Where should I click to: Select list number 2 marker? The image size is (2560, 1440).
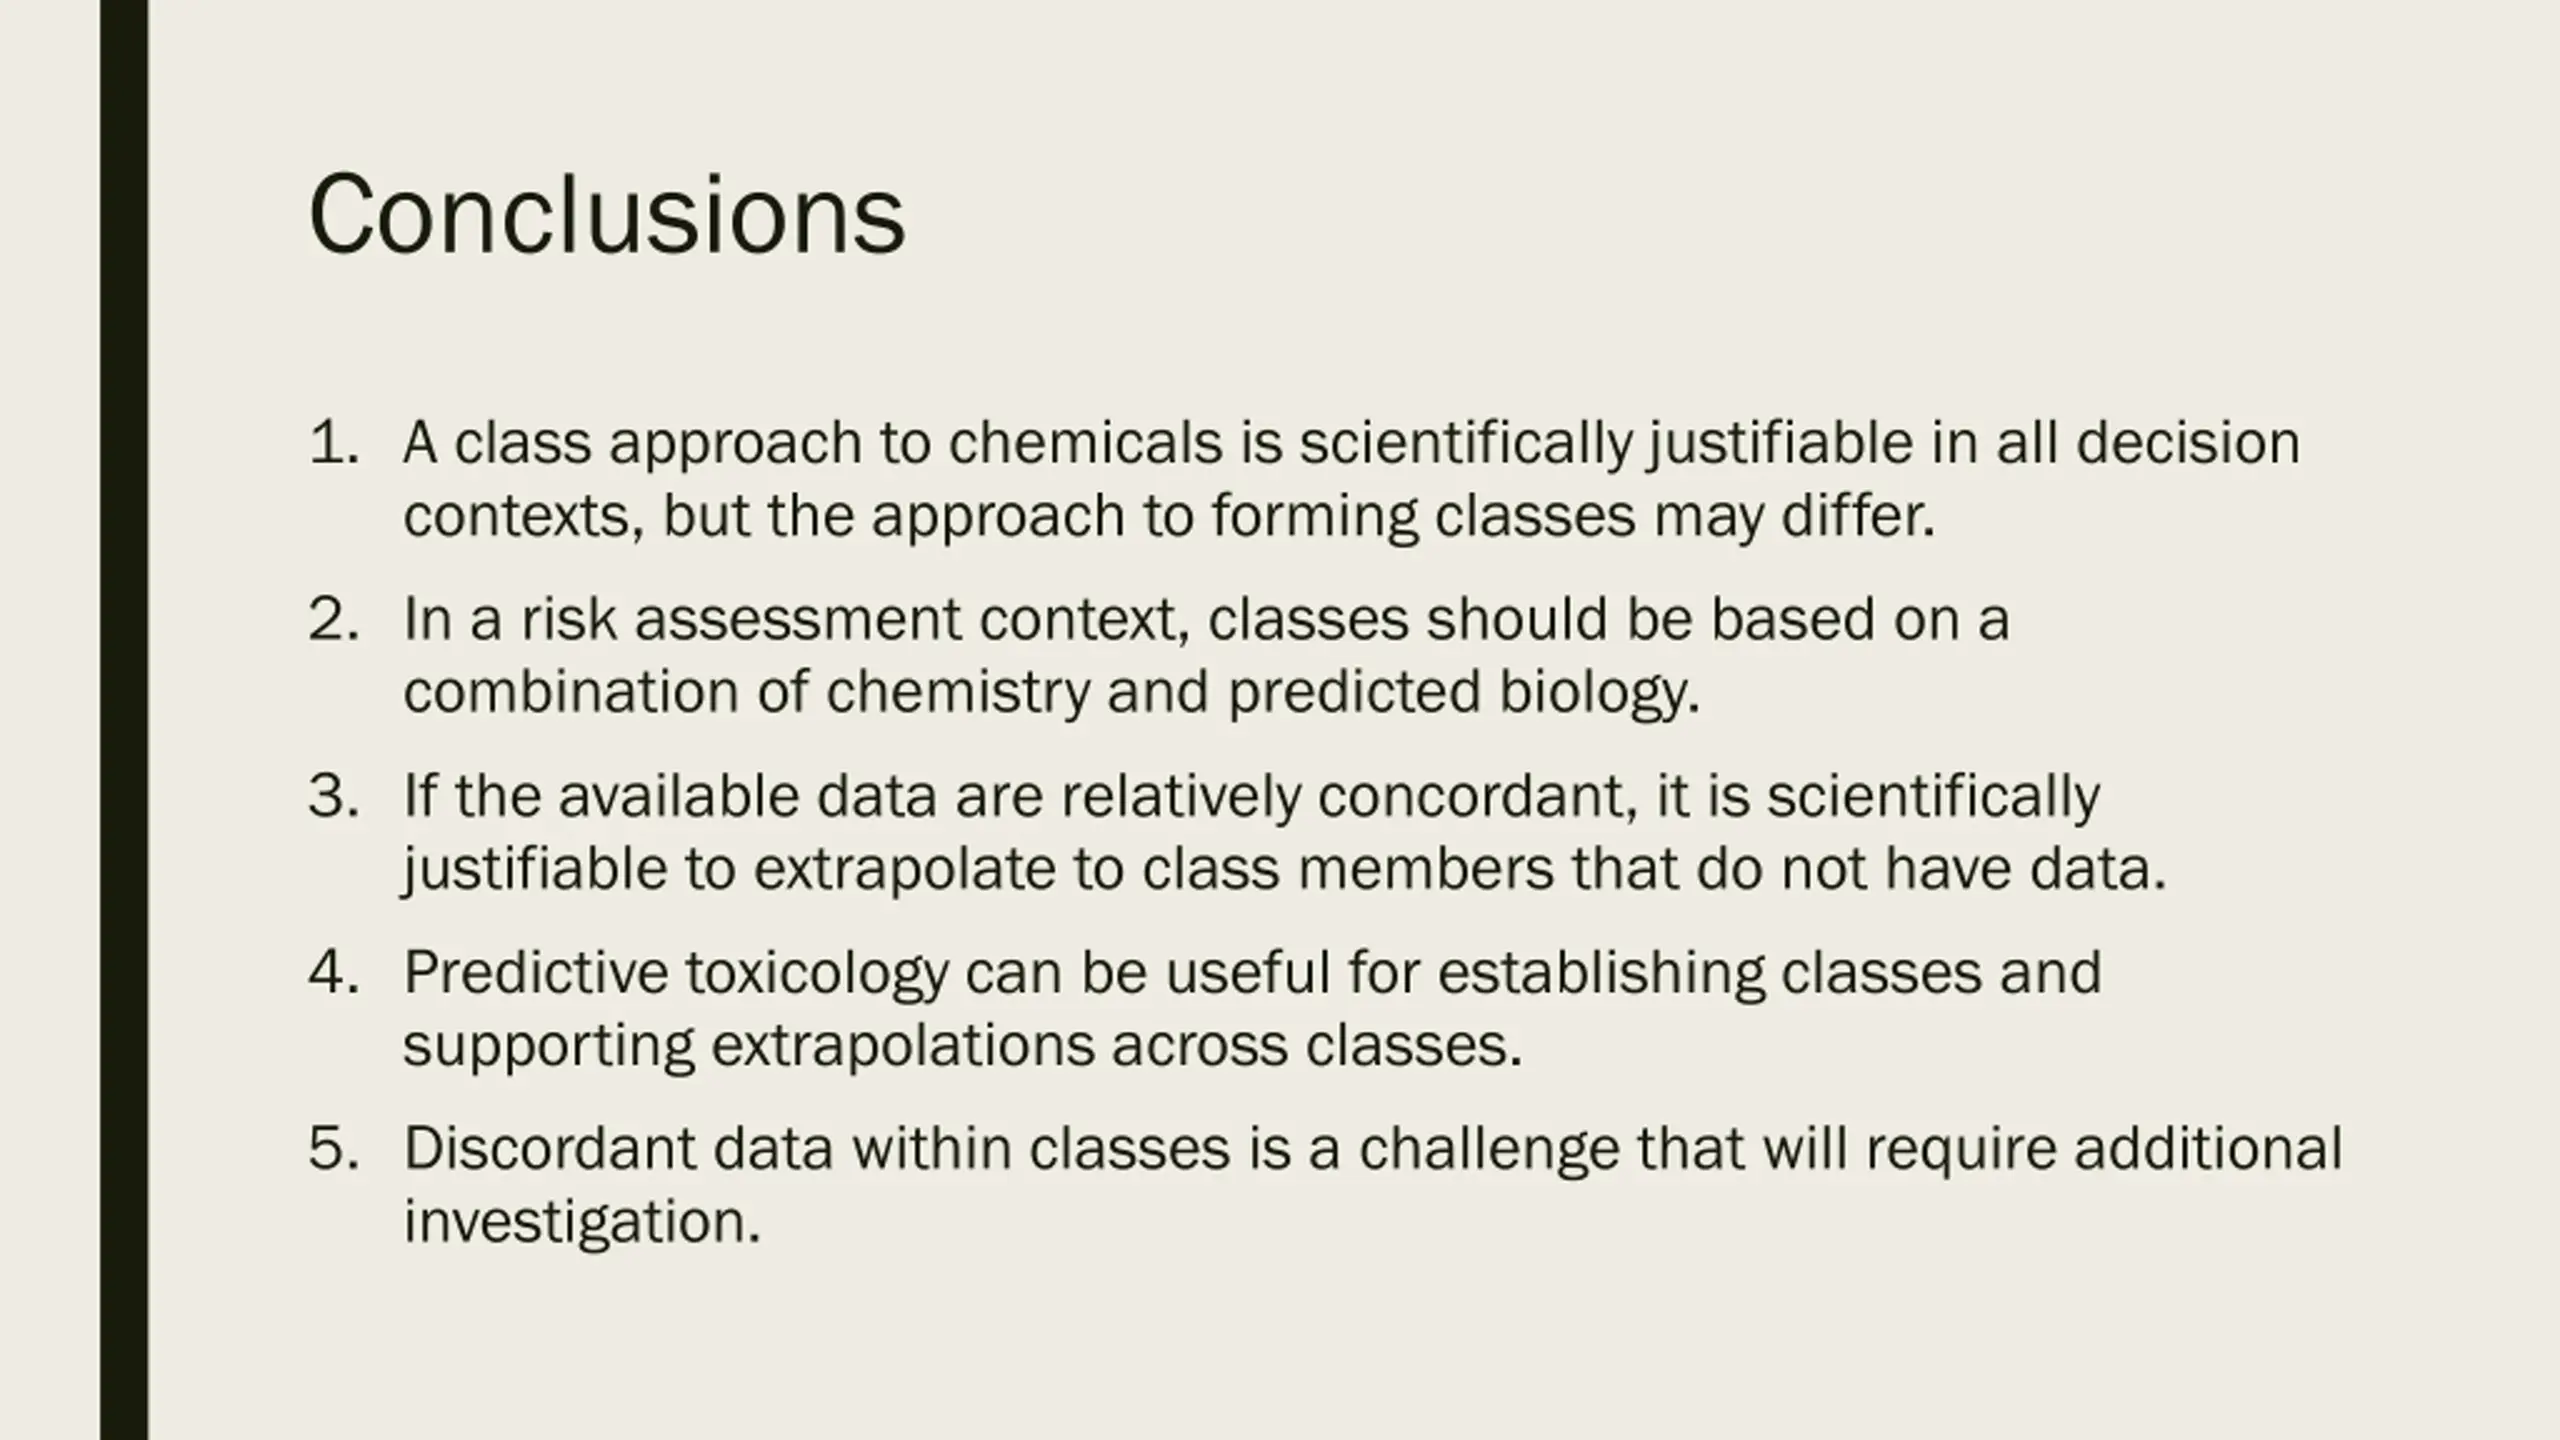point(334,619)
